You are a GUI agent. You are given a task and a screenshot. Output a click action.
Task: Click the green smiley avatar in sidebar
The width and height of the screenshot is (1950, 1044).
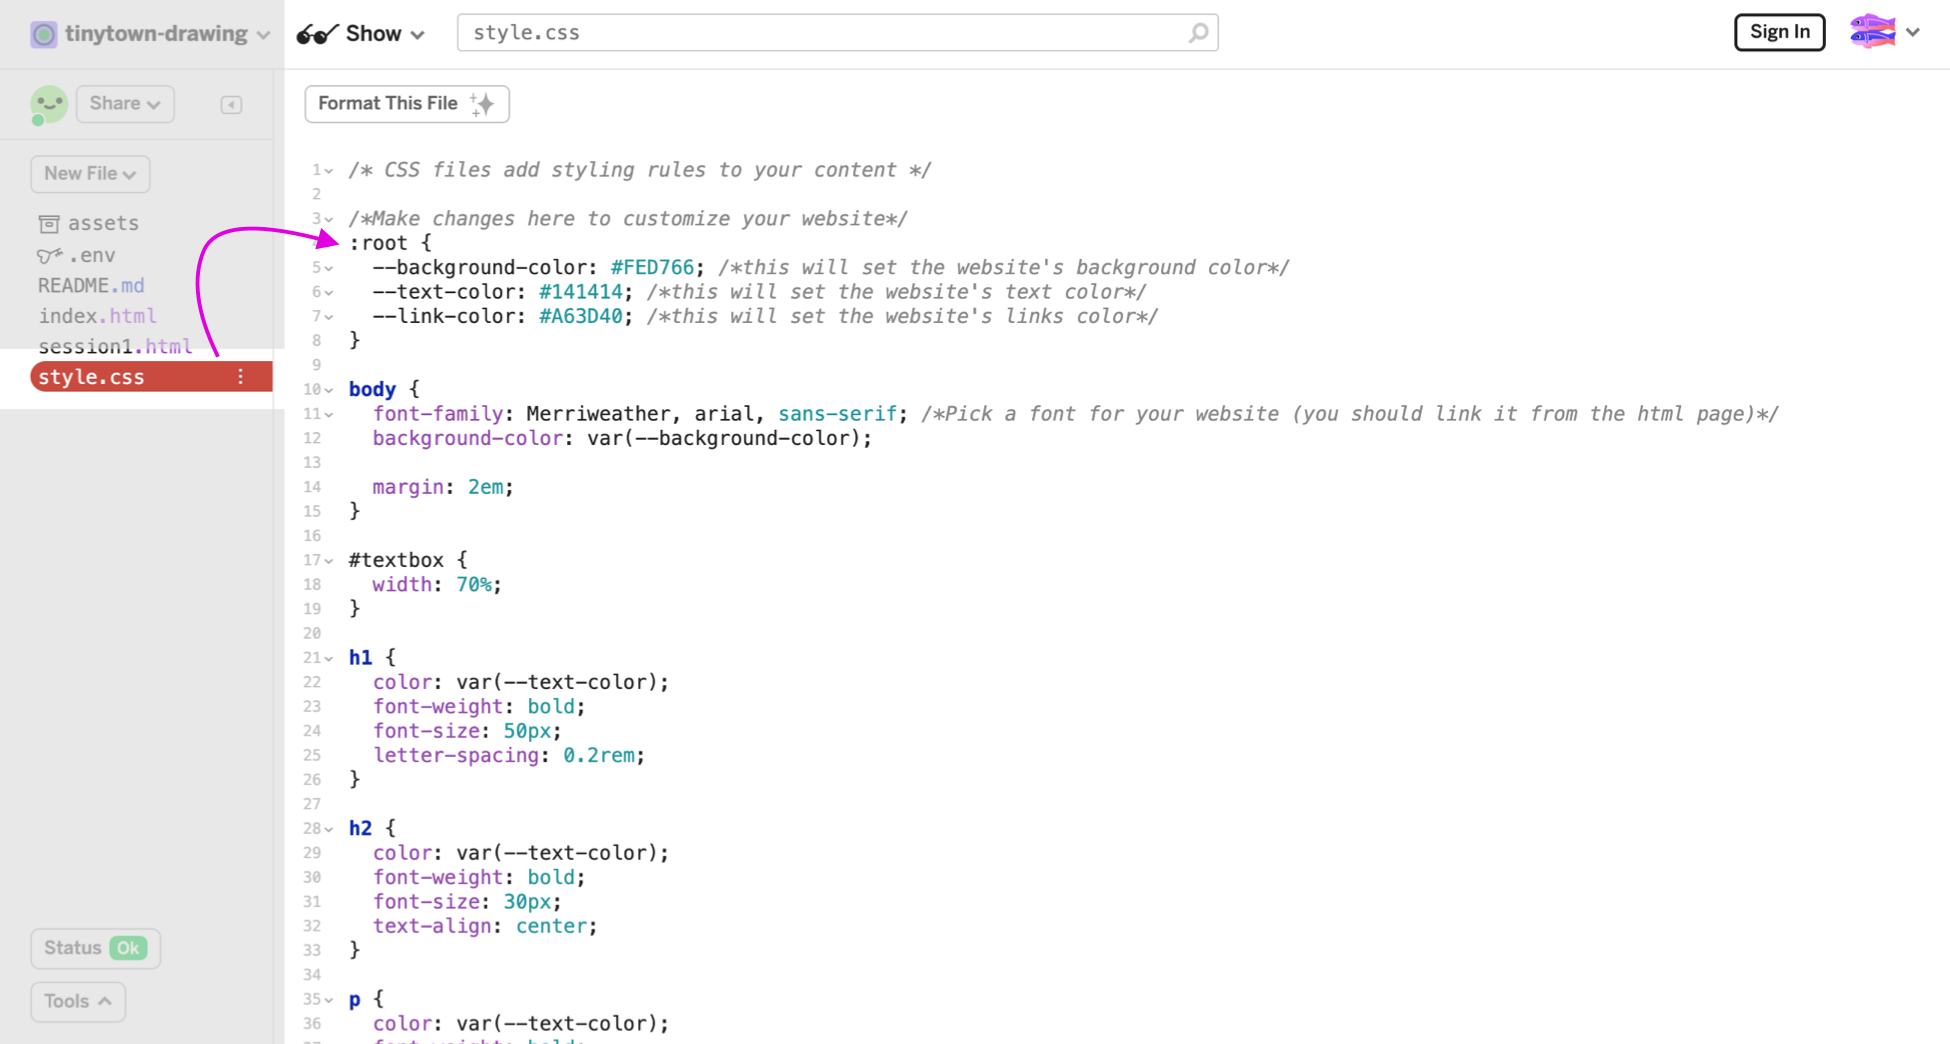tap(49, 104)
